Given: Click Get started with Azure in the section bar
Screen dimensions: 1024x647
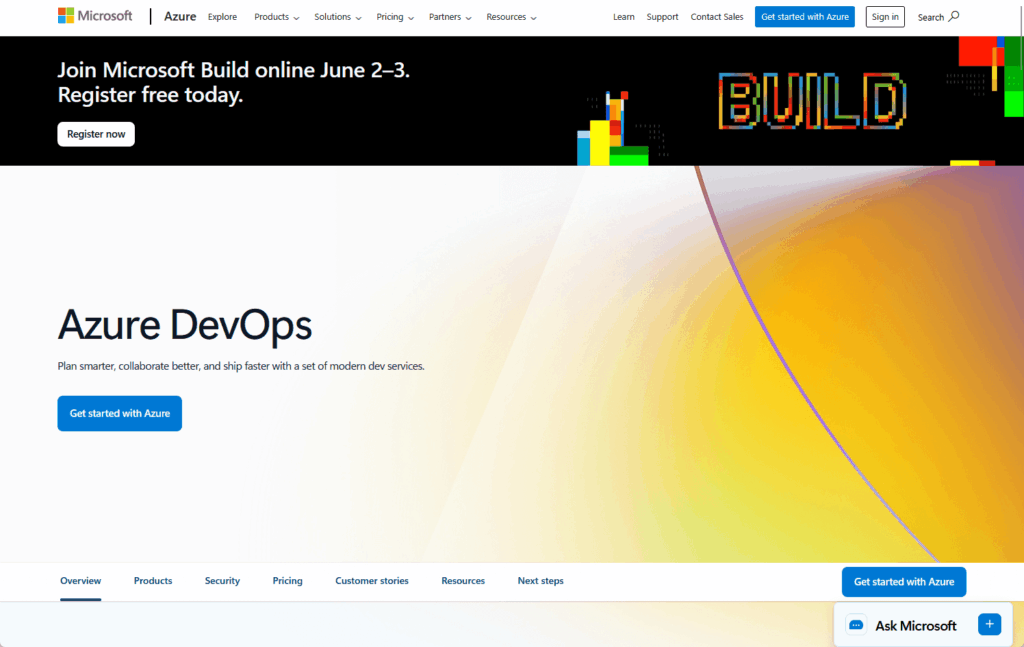Looking at the screenshot, I should [904, 582].
